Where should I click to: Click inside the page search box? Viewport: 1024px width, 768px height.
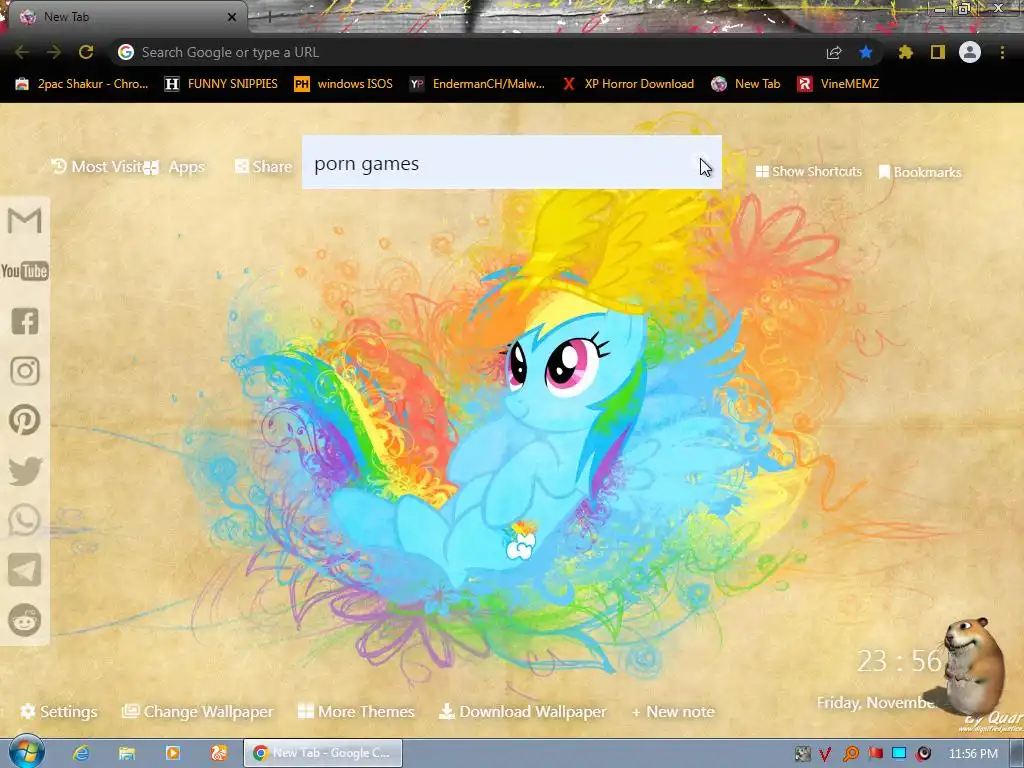tap(511, 163)
